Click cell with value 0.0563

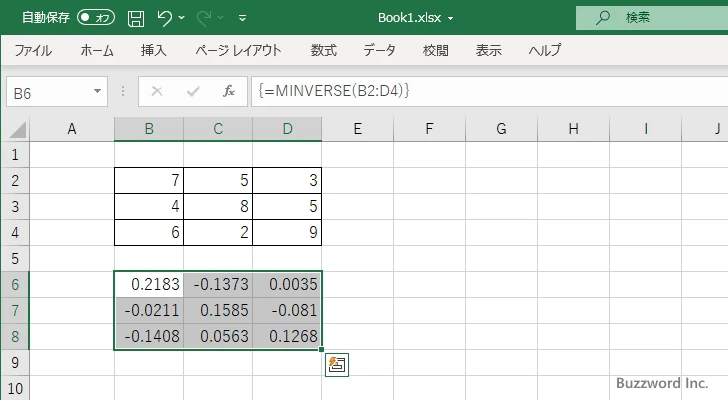pyautogui.click(x=218, y=336)
